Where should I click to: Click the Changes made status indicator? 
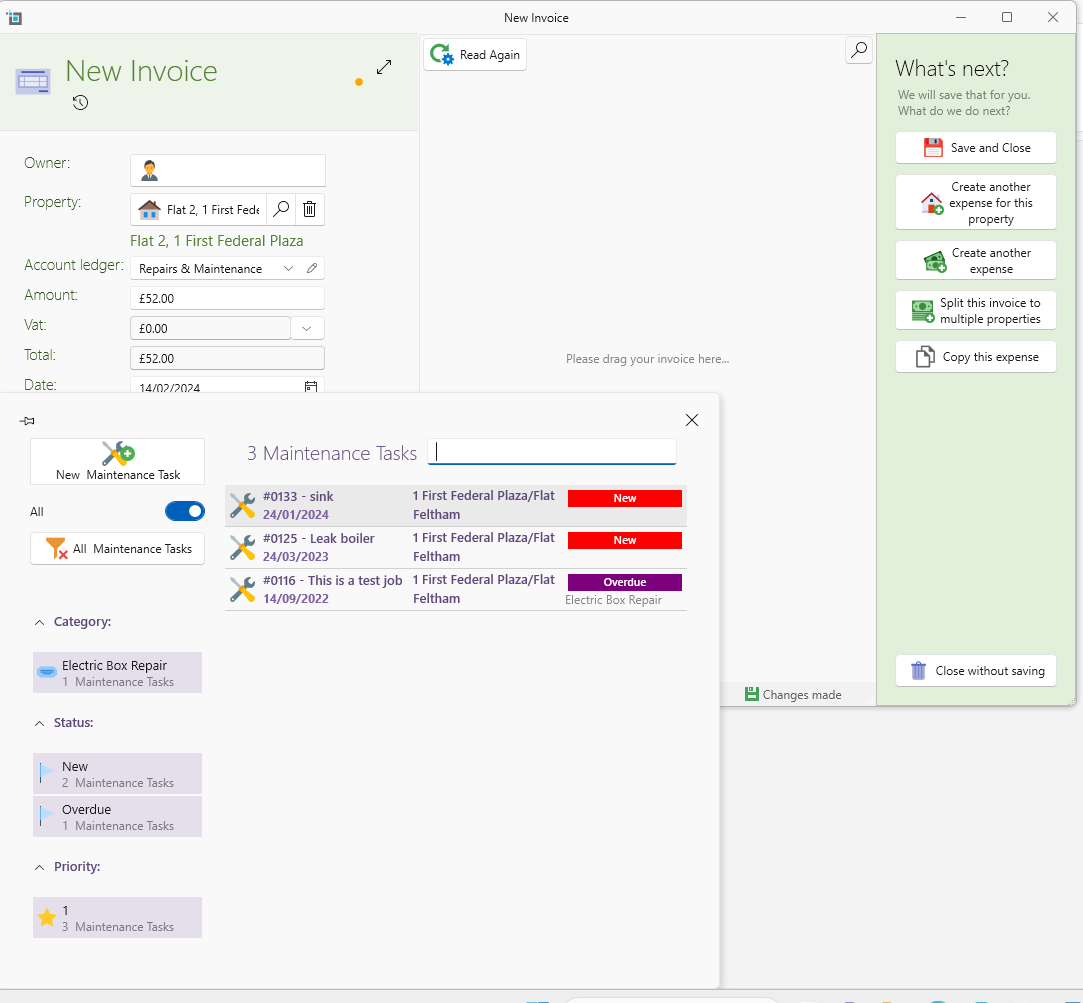pos(793,694)
